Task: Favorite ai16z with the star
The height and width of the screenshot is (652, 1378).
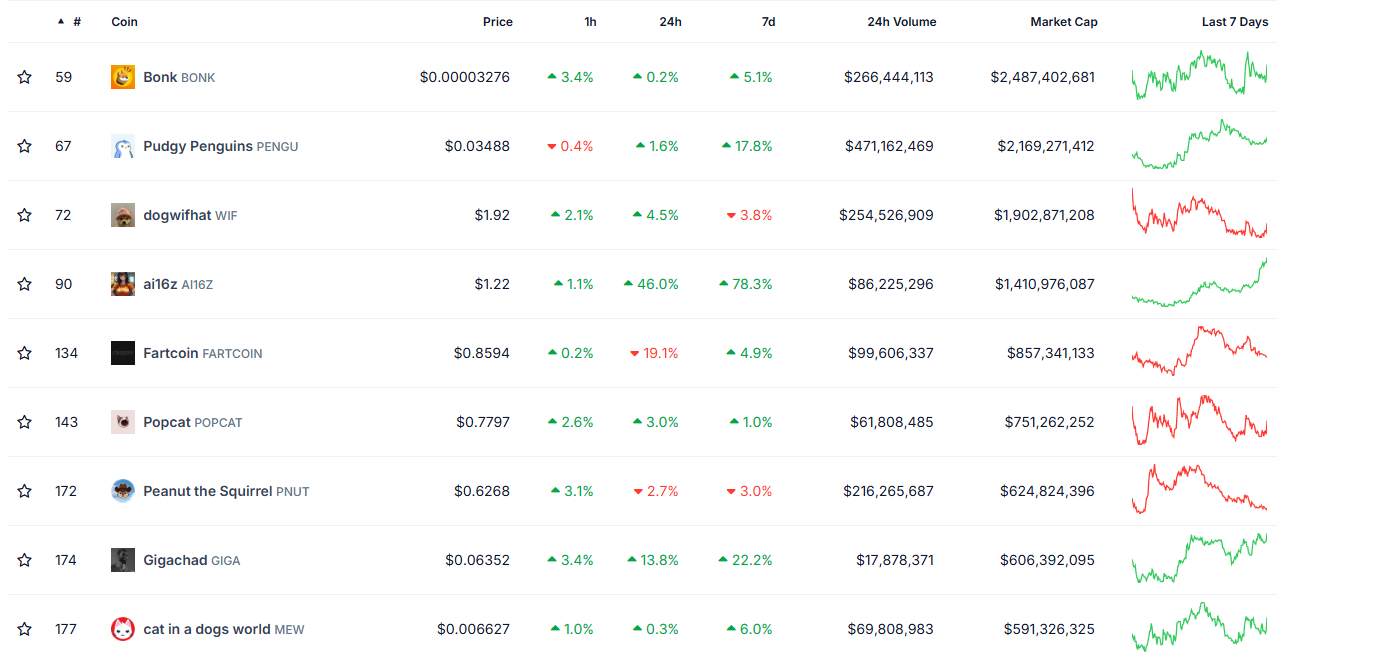Action: click(x=24, y=284)
